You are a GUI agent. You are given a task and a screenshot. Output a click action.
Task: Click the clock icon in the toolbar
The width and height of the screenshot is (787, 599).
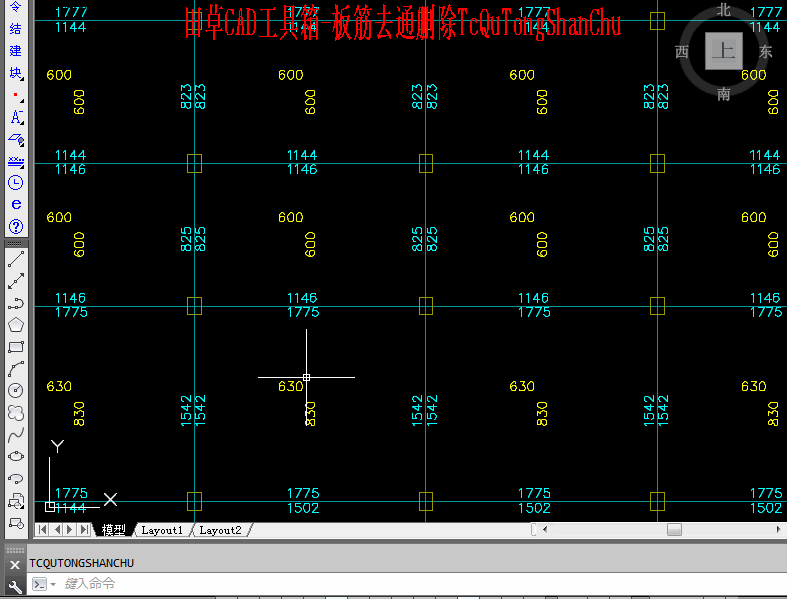(16, 183)
